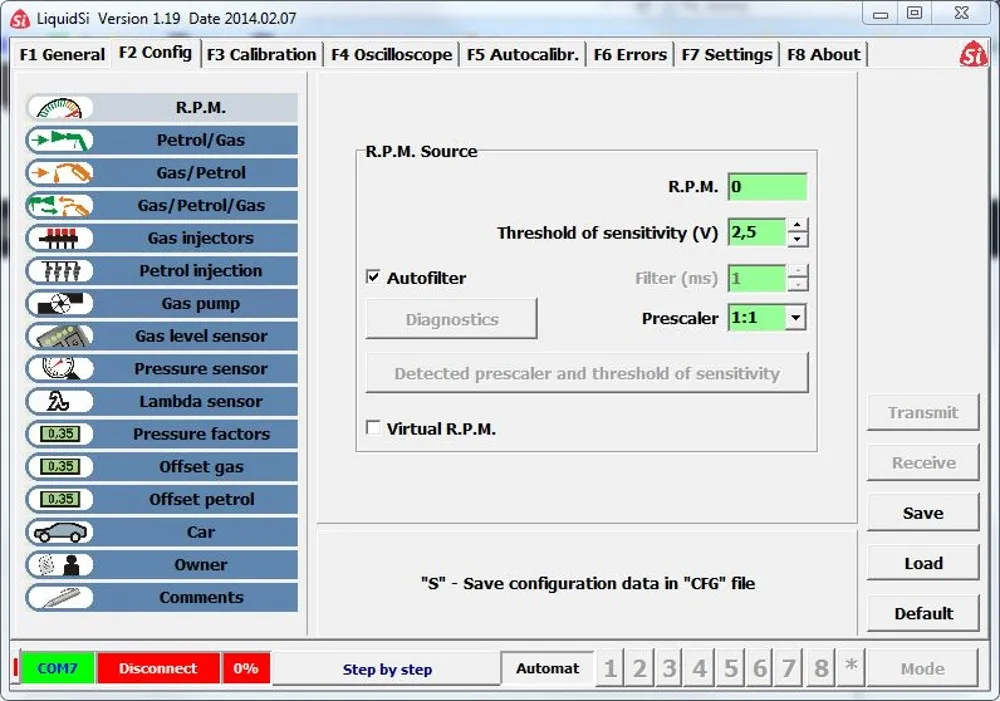1000x701 pixels.
Task: Decrease threshold of sensitivity with down arrow
Action: (797, 239)
